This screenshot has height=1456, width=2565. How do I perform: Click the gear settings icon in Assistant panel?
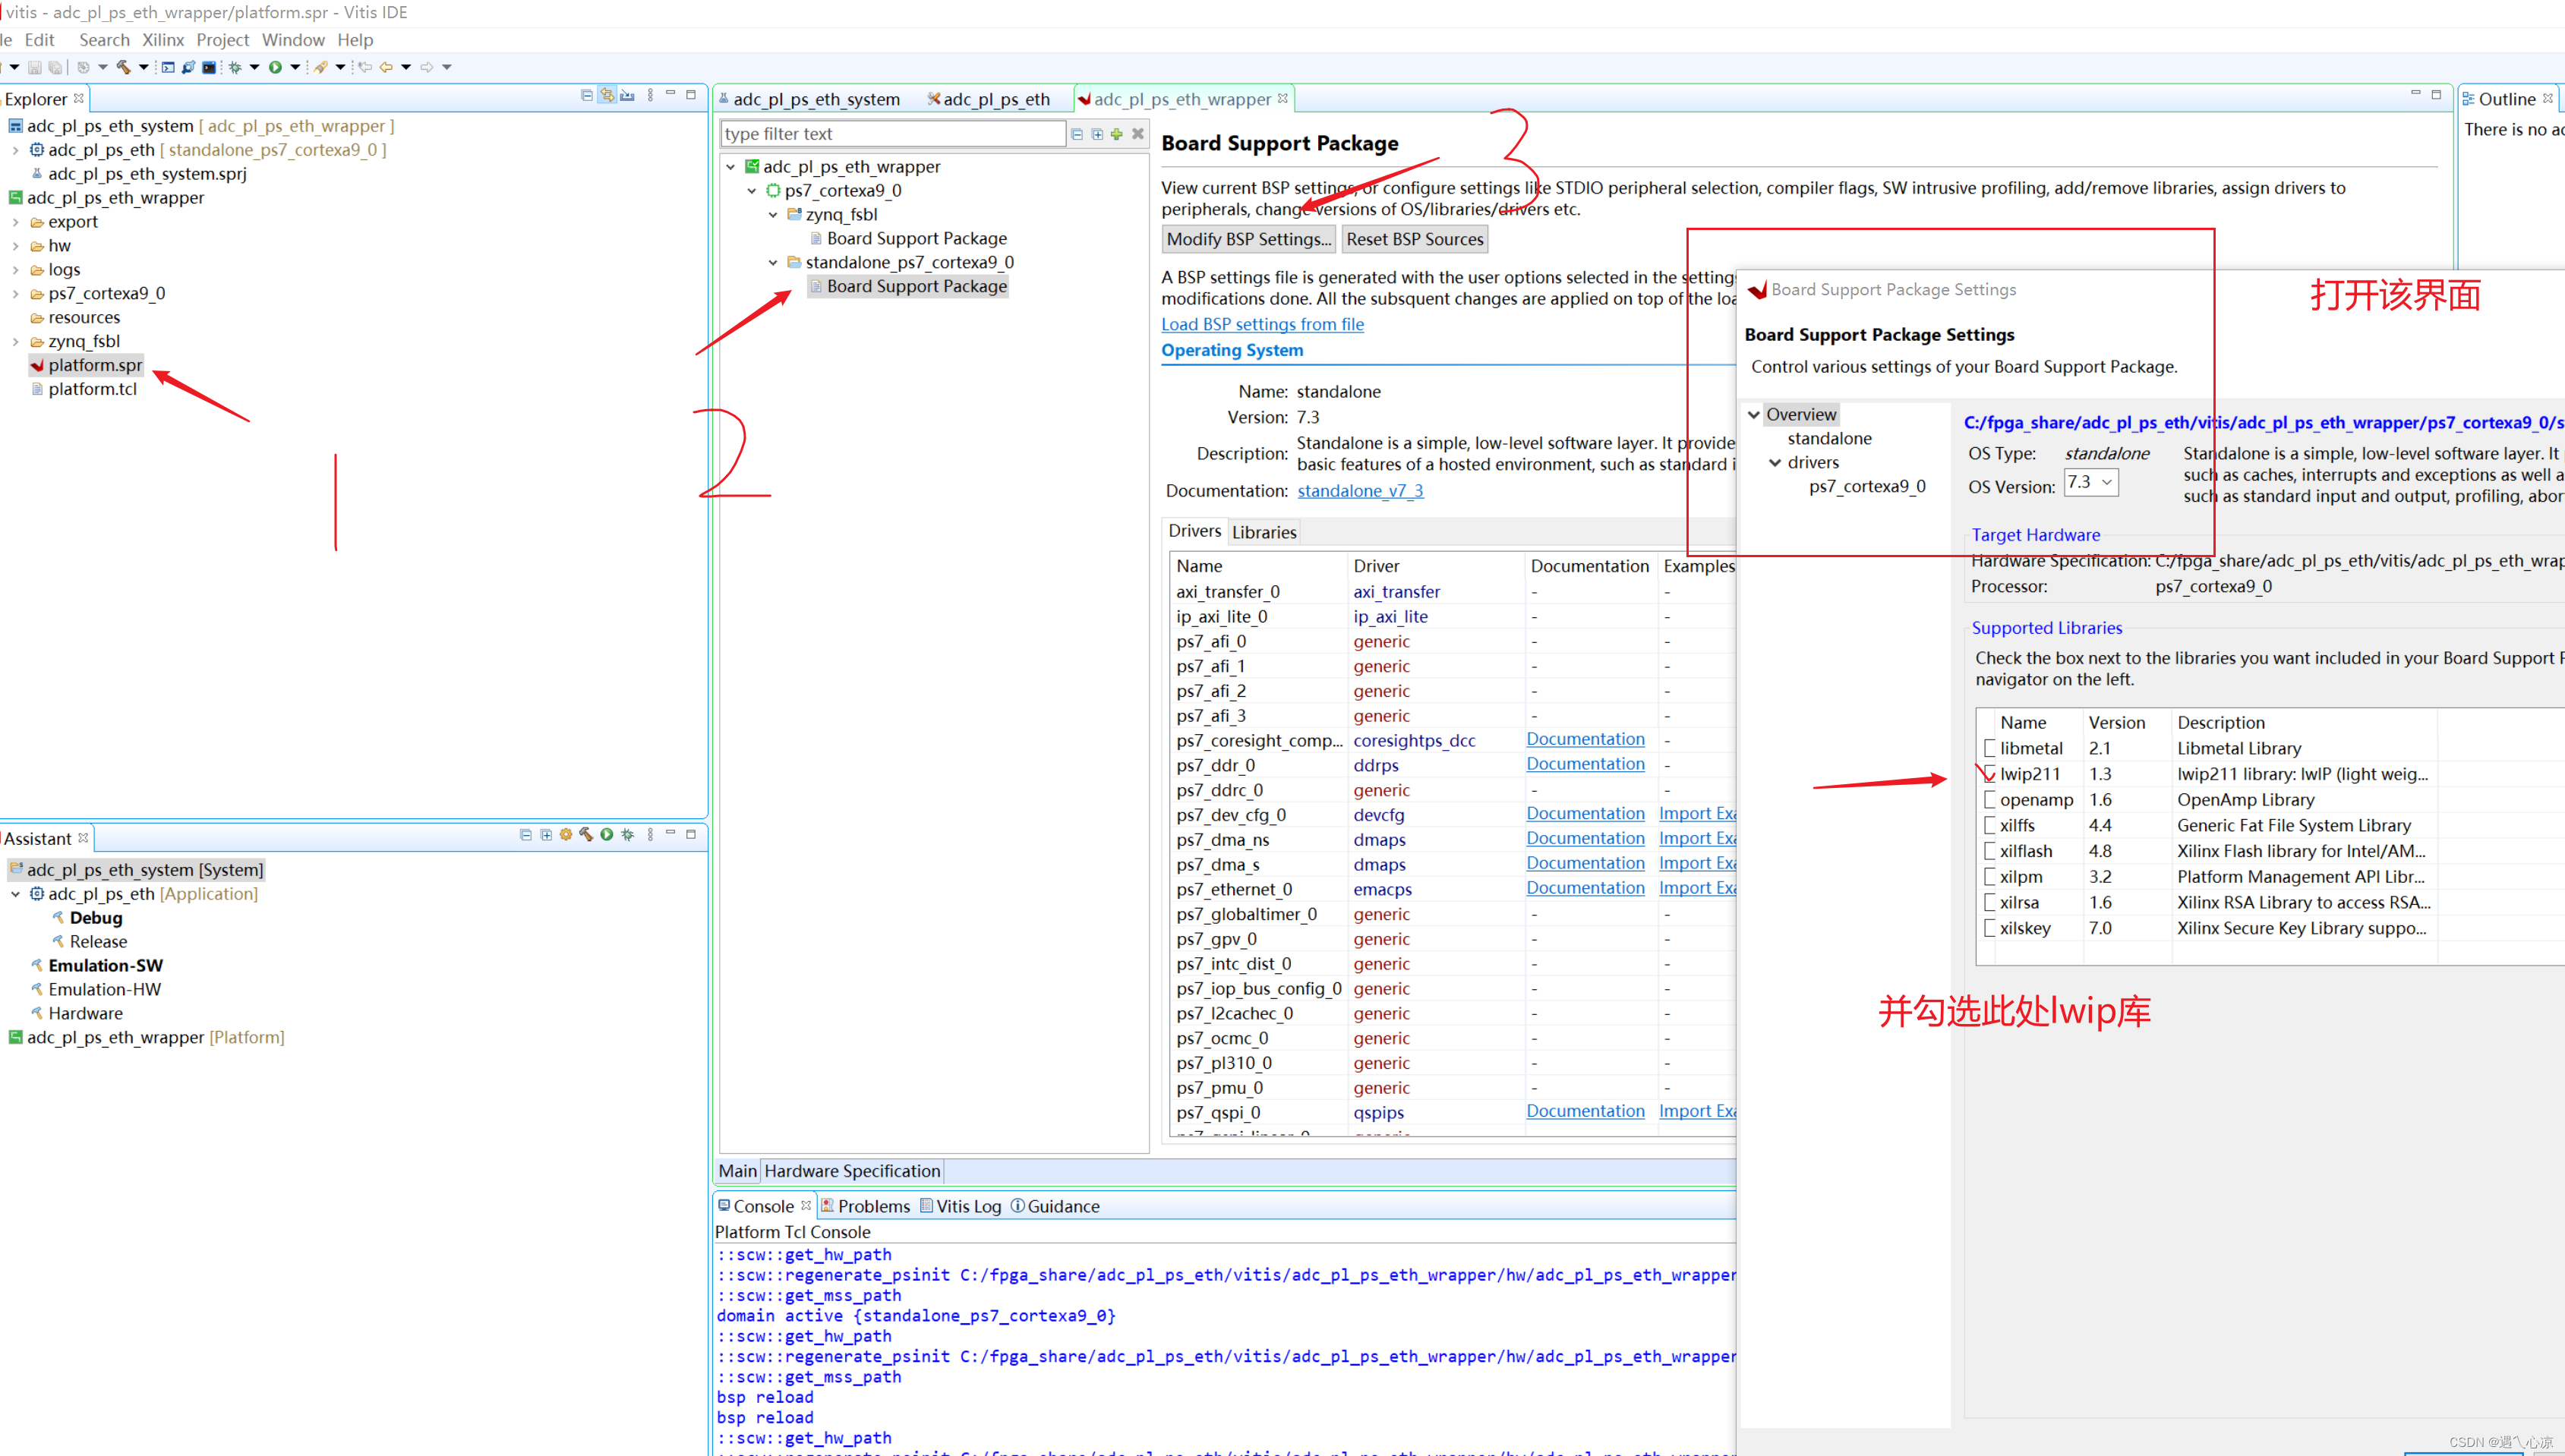pyautogui.click(x=566, y=835)
